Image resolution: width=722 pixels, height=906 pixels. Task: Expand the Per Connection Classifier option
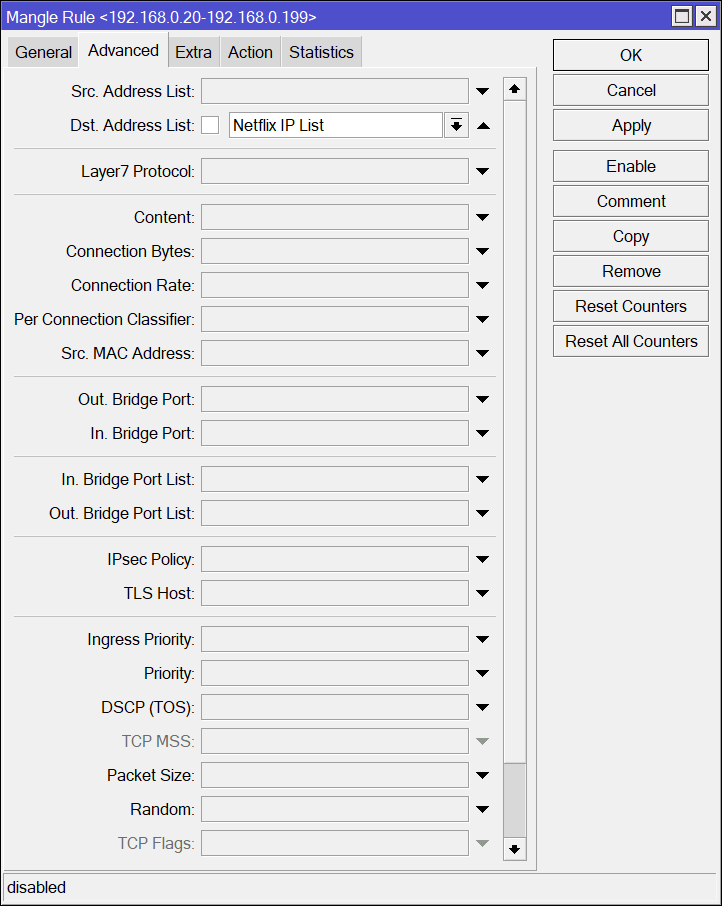[x=483, y=319]
